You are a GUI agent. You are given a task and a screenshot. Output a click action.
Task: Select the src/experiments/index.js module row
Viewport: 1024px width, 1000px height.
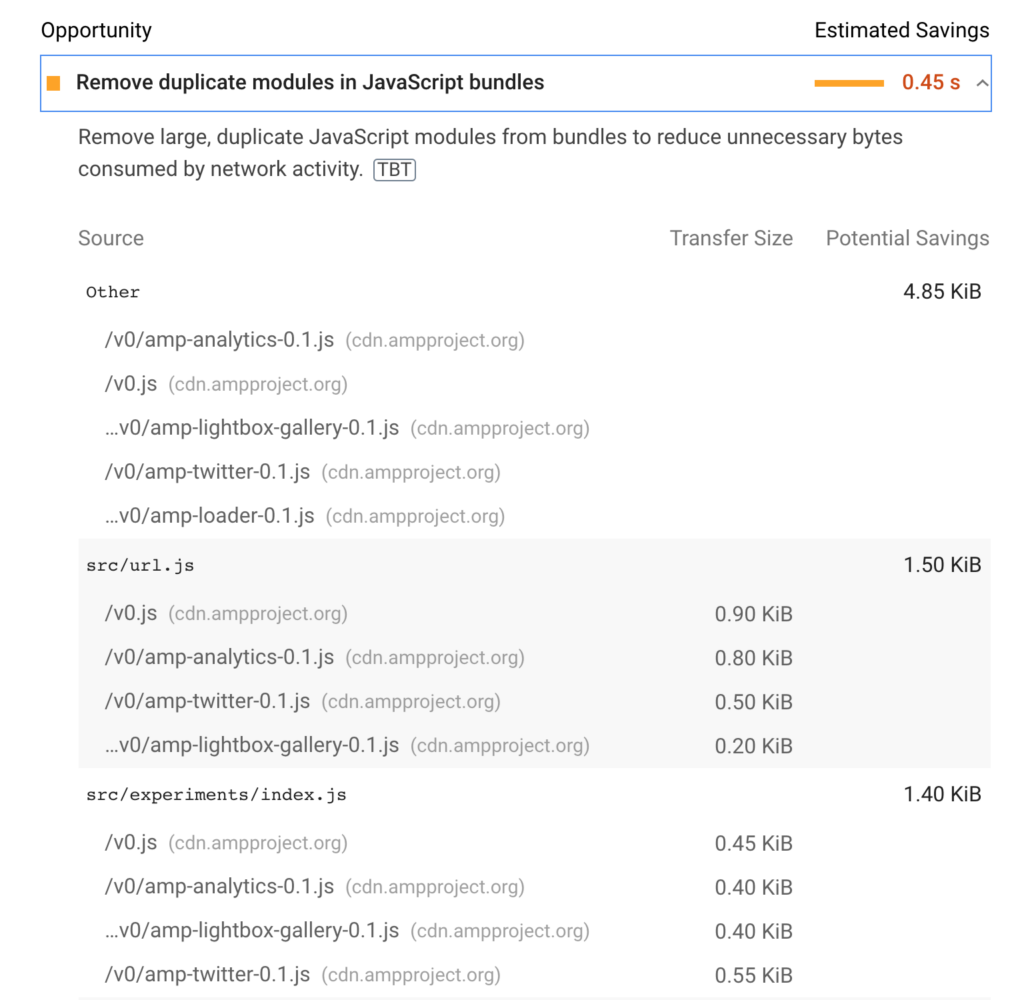coord(534,794)
